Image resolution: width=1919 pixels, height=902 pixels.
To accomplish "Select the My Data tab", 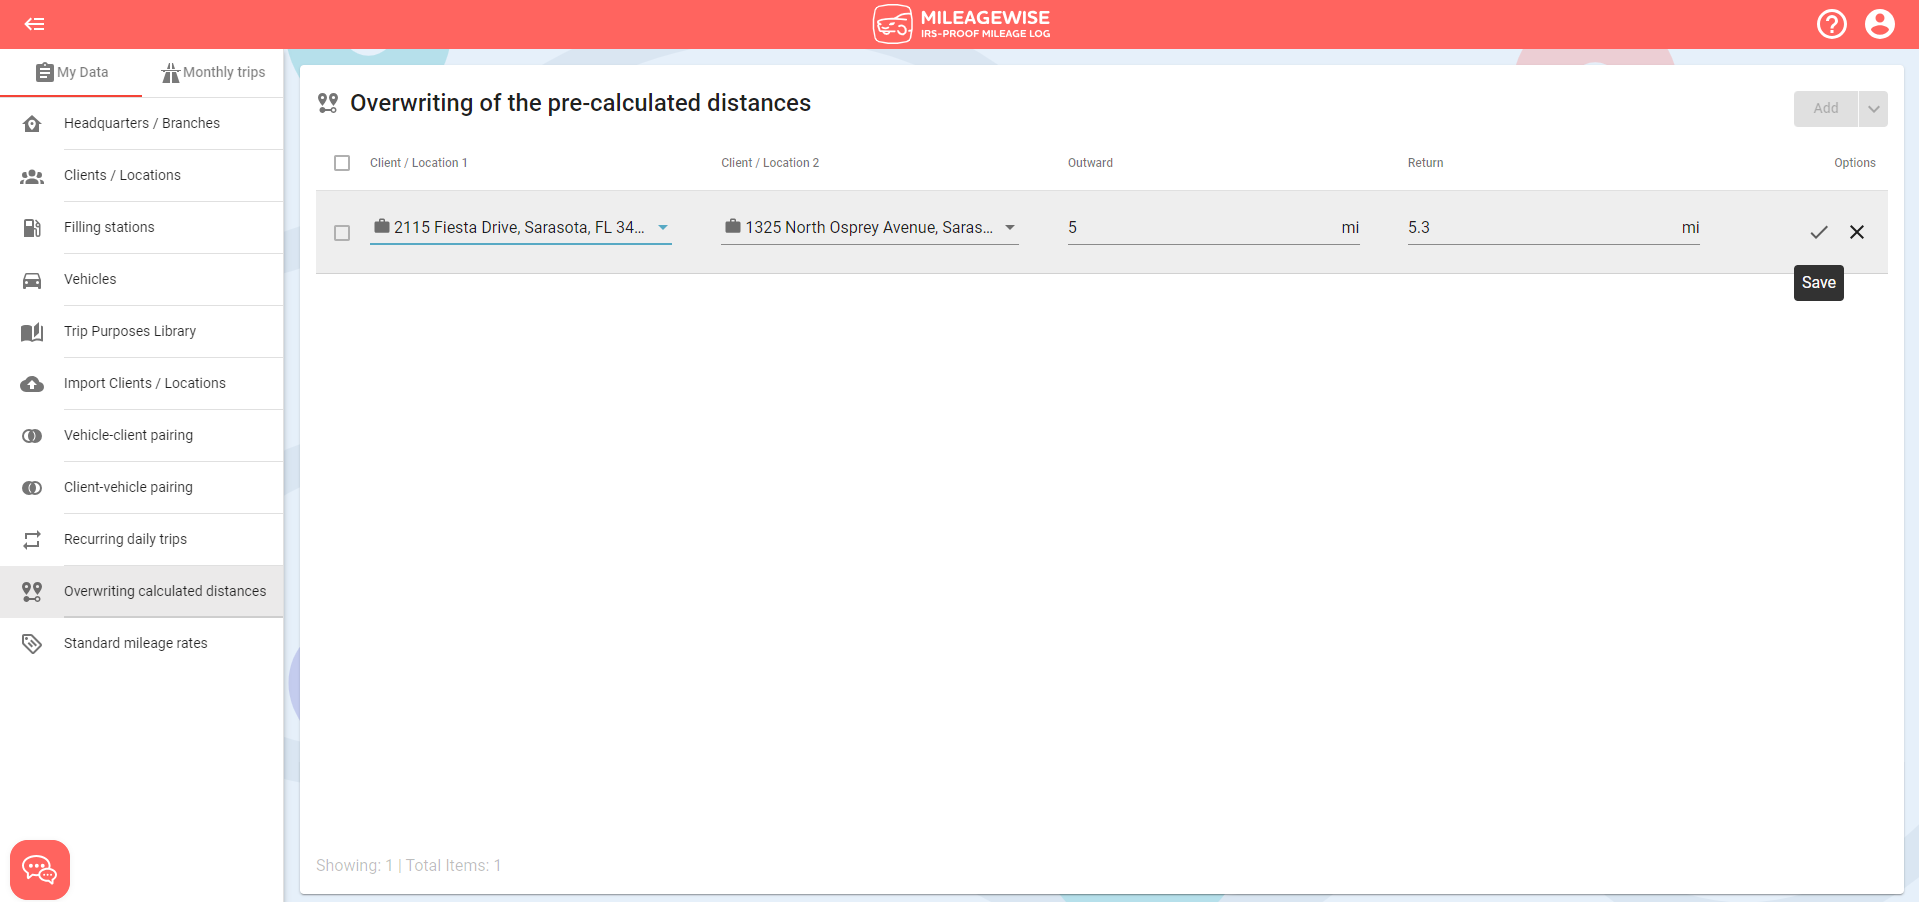I will [x=72, y=73].
